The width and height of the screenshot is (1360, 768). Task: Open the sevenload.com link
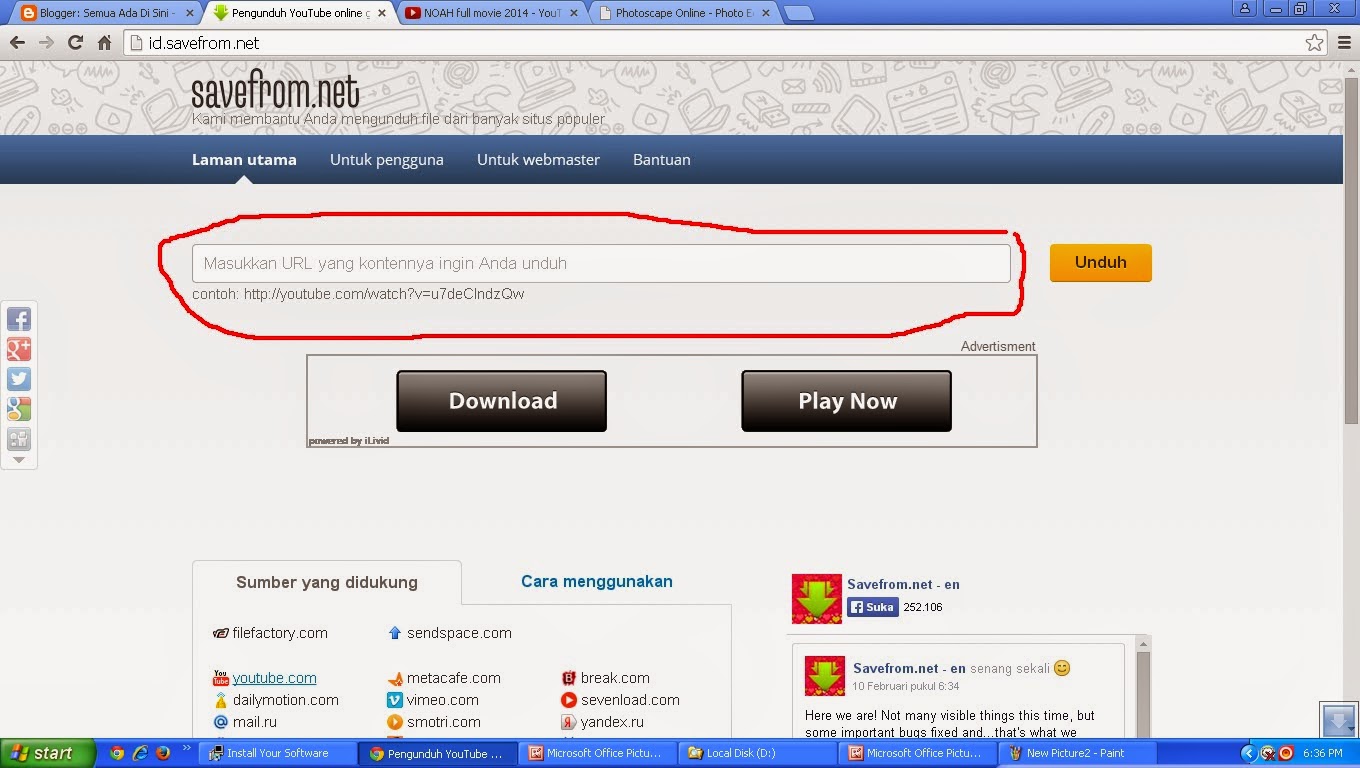(630, 700)
